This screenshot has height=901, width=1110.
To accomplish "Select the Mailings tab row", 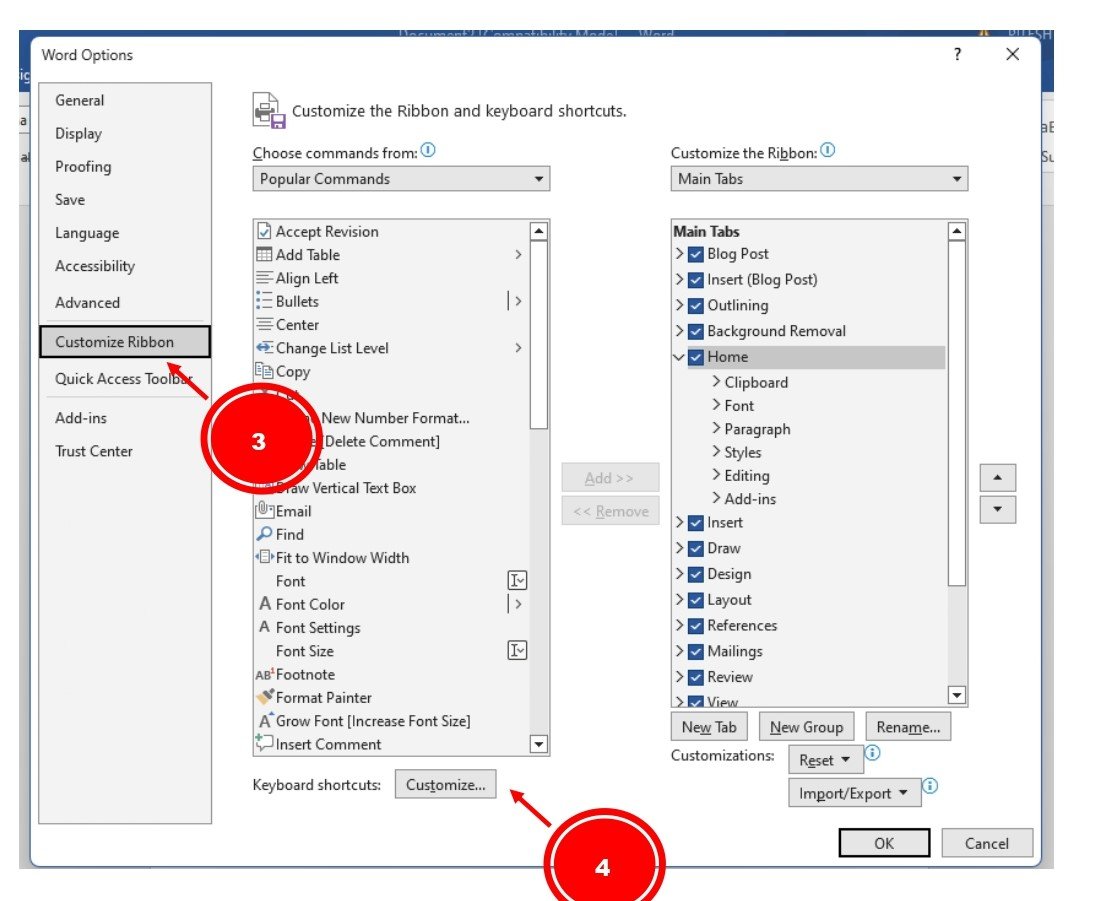I will [809, 651].
